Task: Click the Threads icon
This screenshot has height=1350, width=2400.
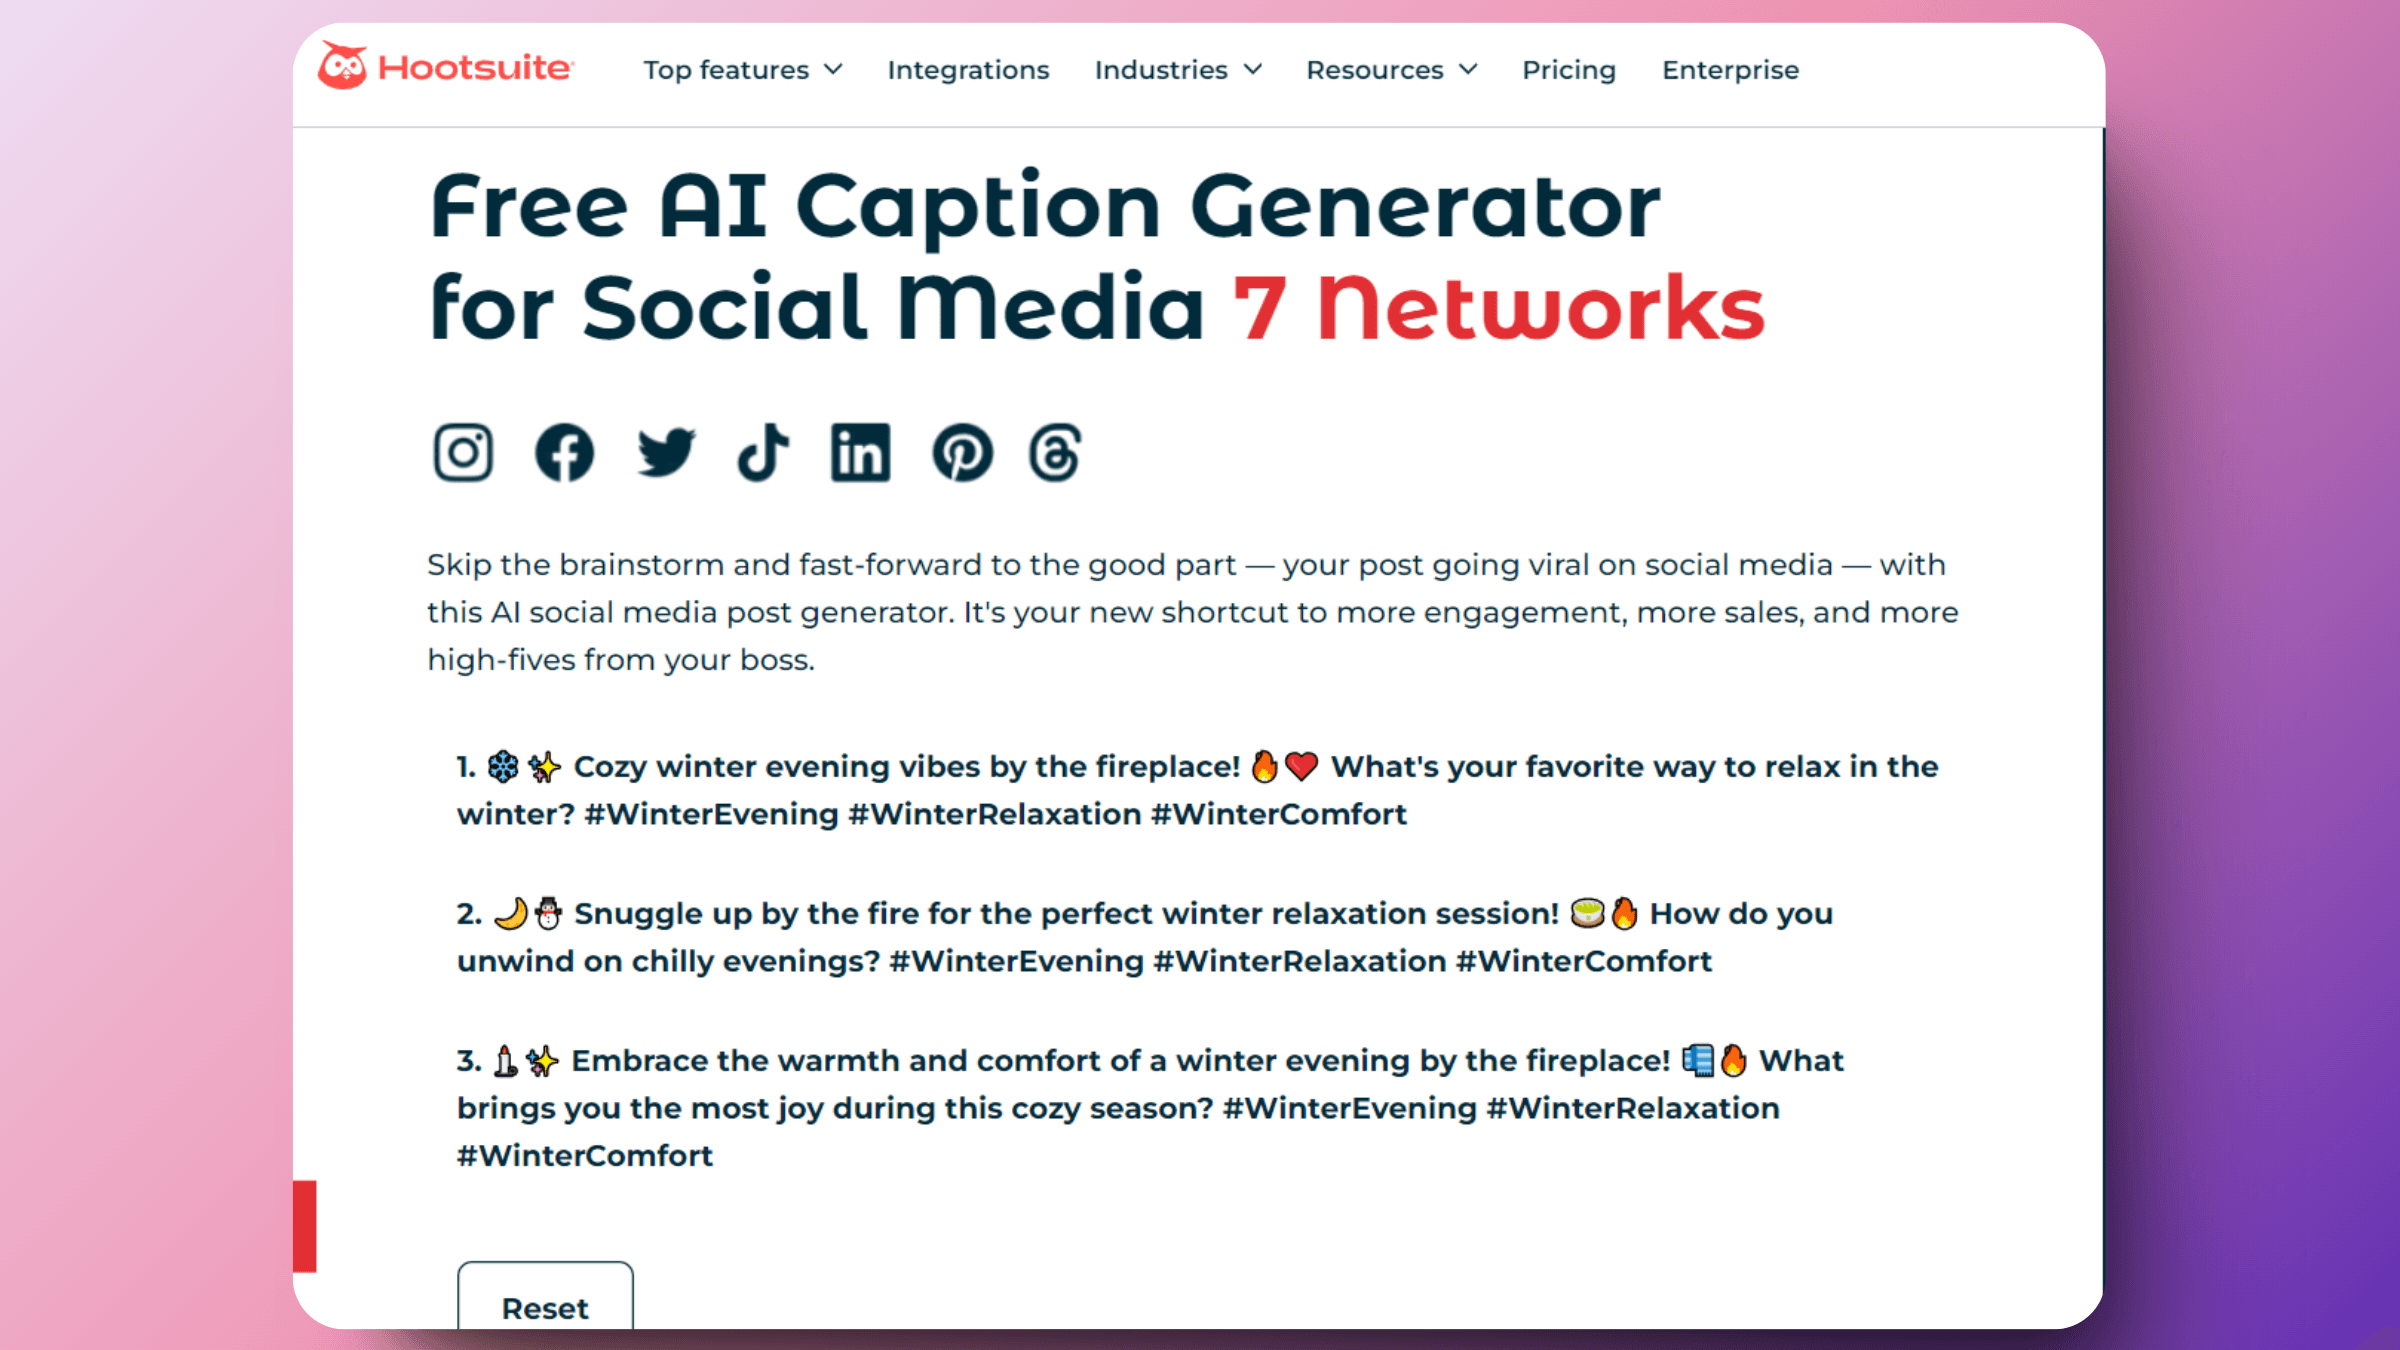Action: (1057, 452)
